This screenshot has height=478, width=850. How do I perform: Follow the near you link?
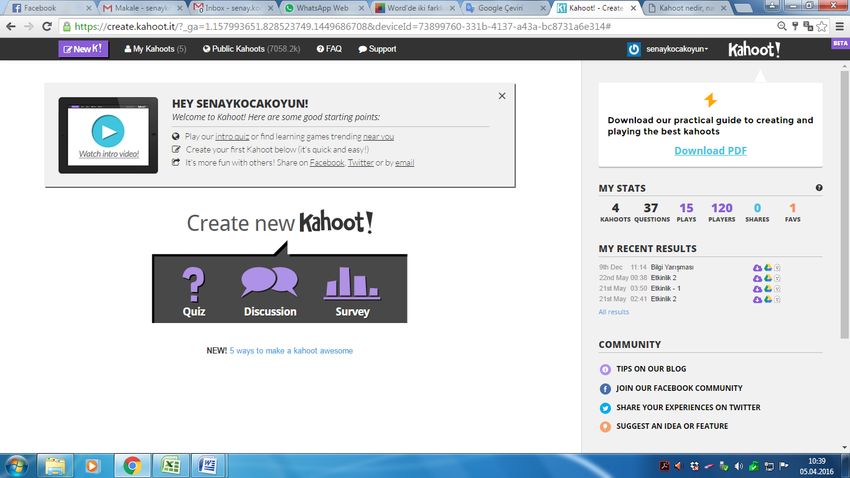click(x=378, y=137)
